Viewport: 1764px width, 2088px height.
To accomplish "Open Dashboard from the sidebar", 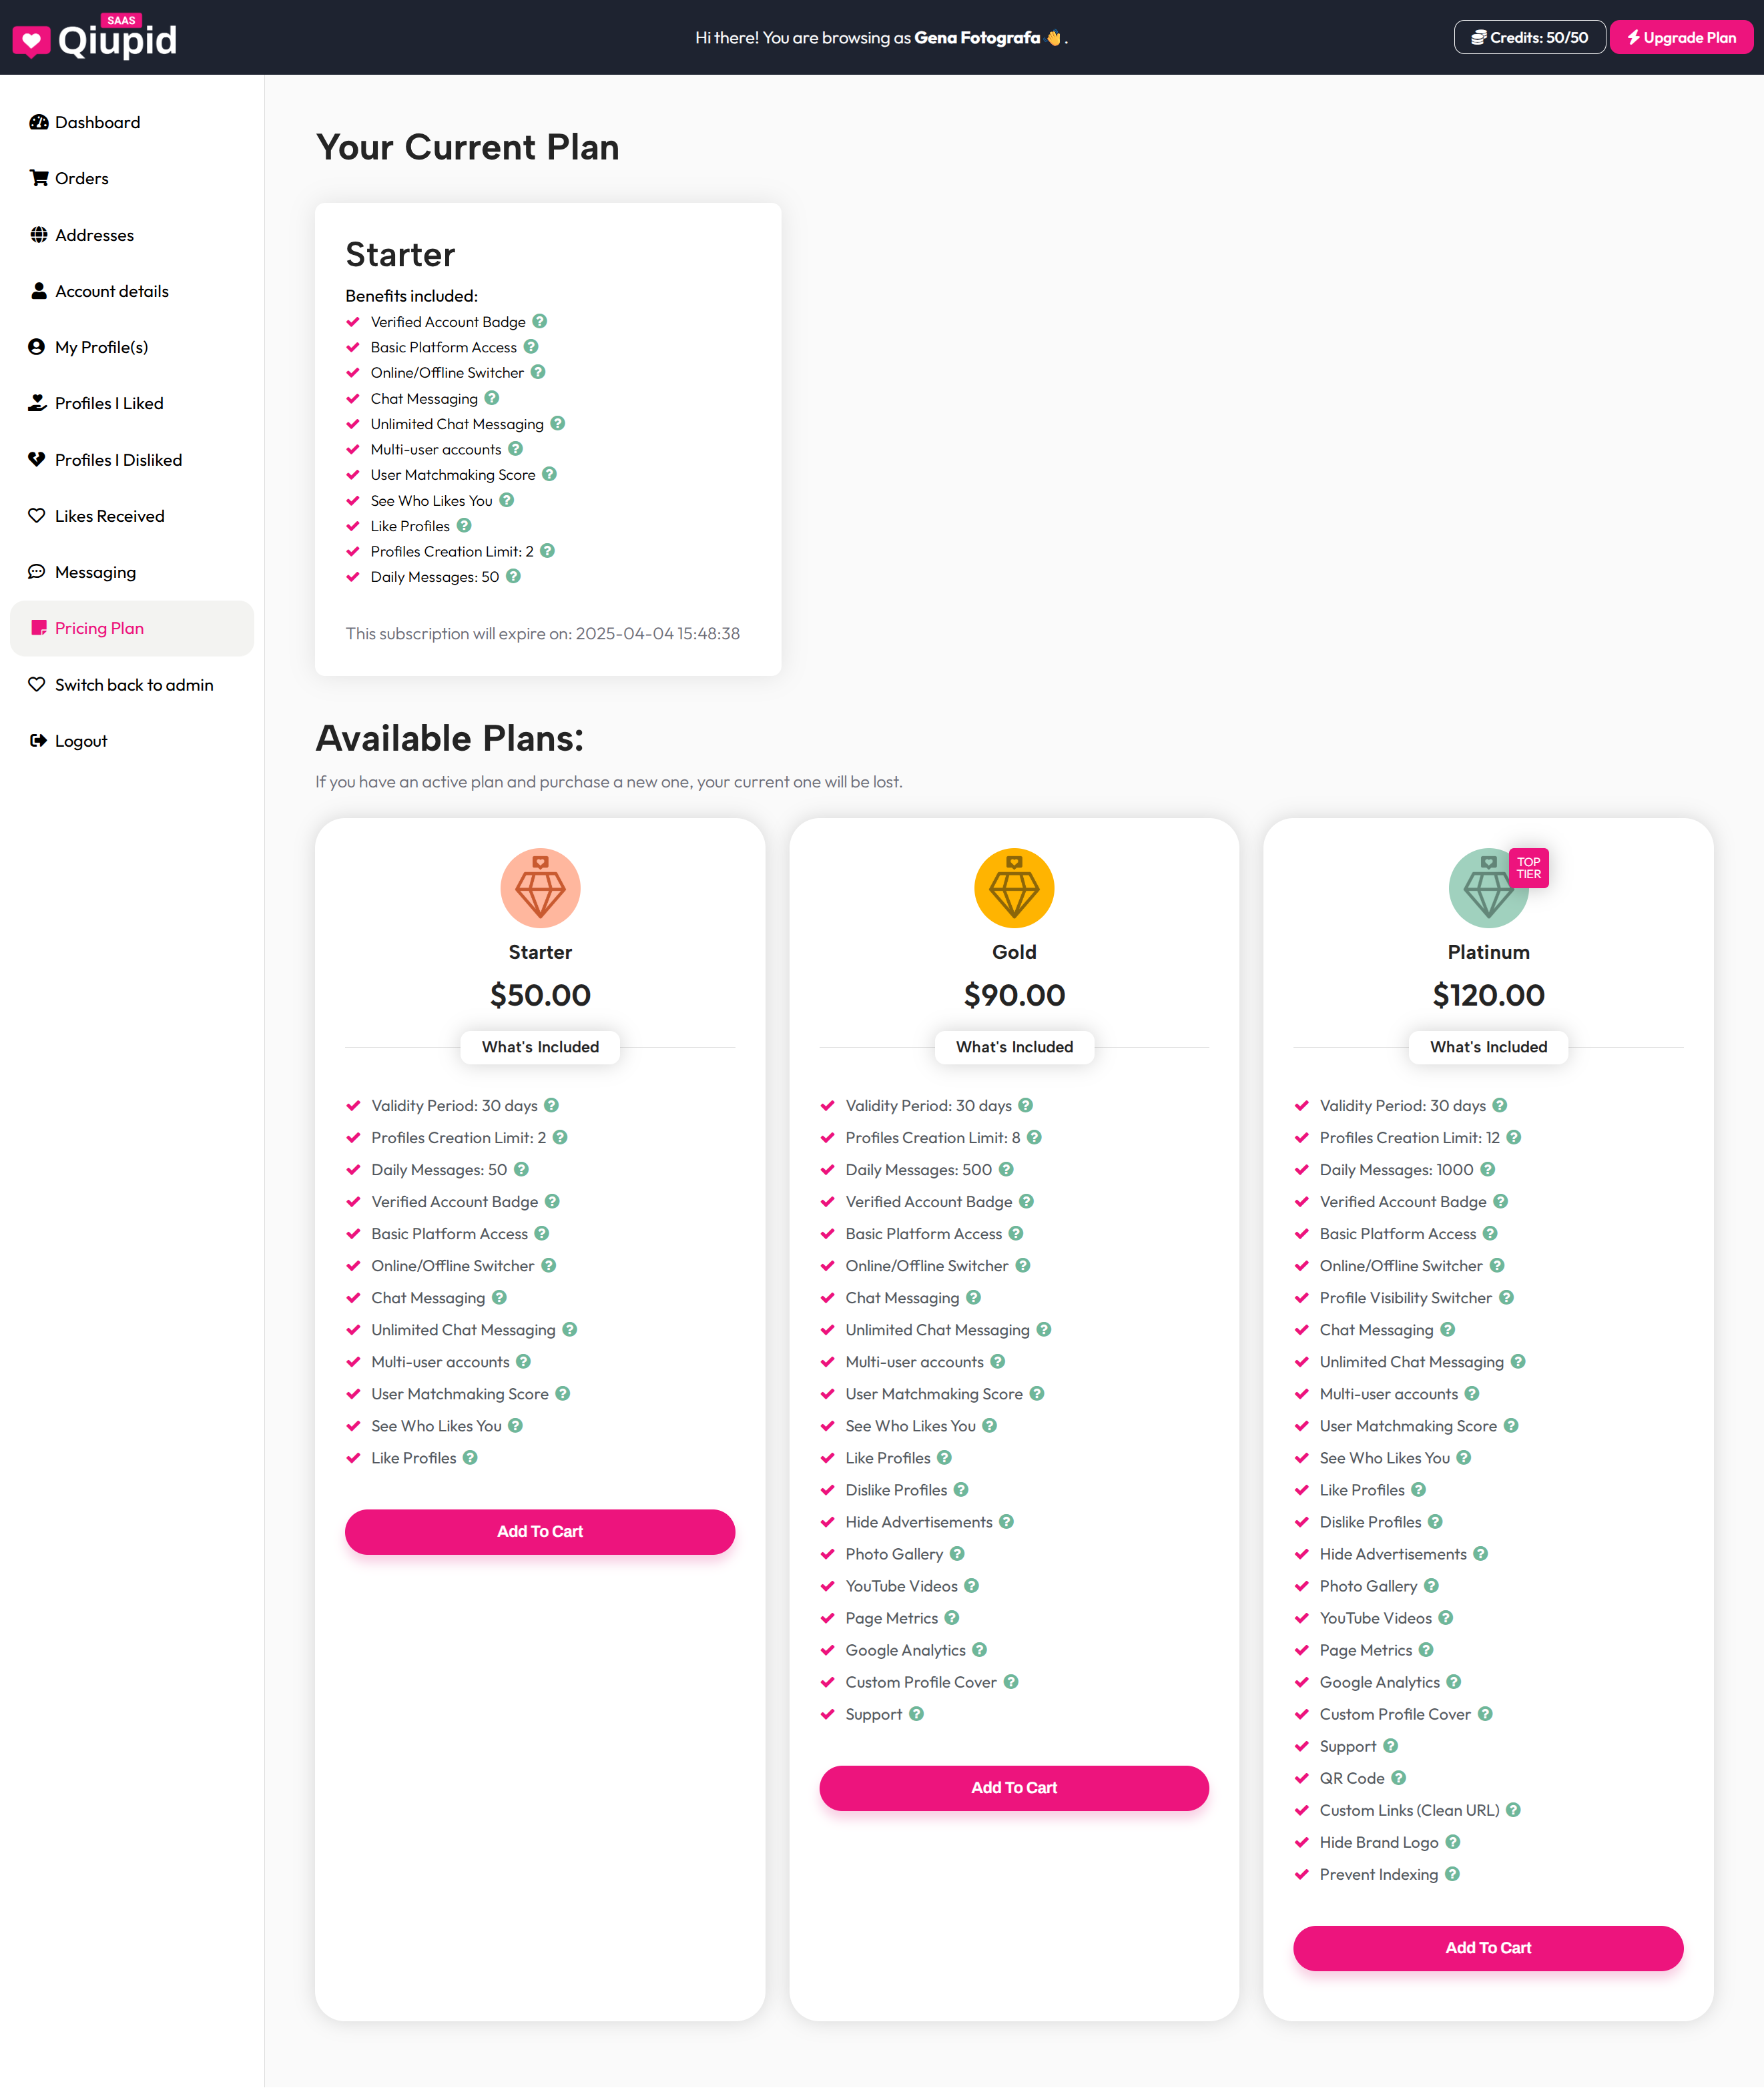I will (x=97, y=122).
